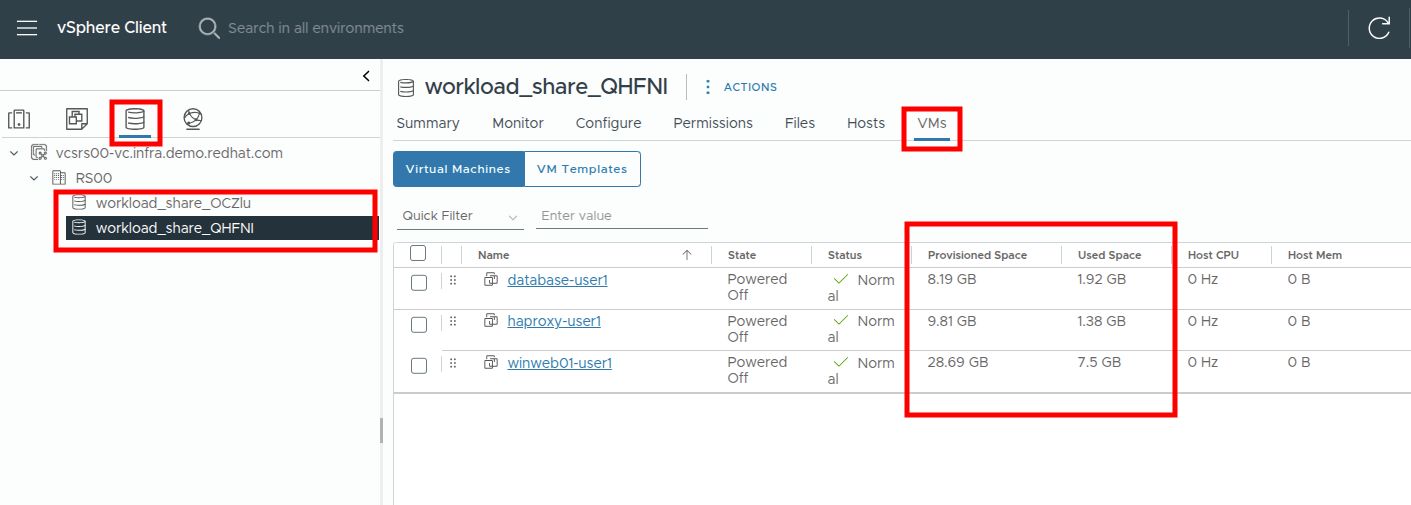This screenshot has width=1411, height=505.
Task: Collapse the vcsrs00-vc.infra.demo.redhat.com tree node
Action: pyautogui.click(x=15, y=153)
